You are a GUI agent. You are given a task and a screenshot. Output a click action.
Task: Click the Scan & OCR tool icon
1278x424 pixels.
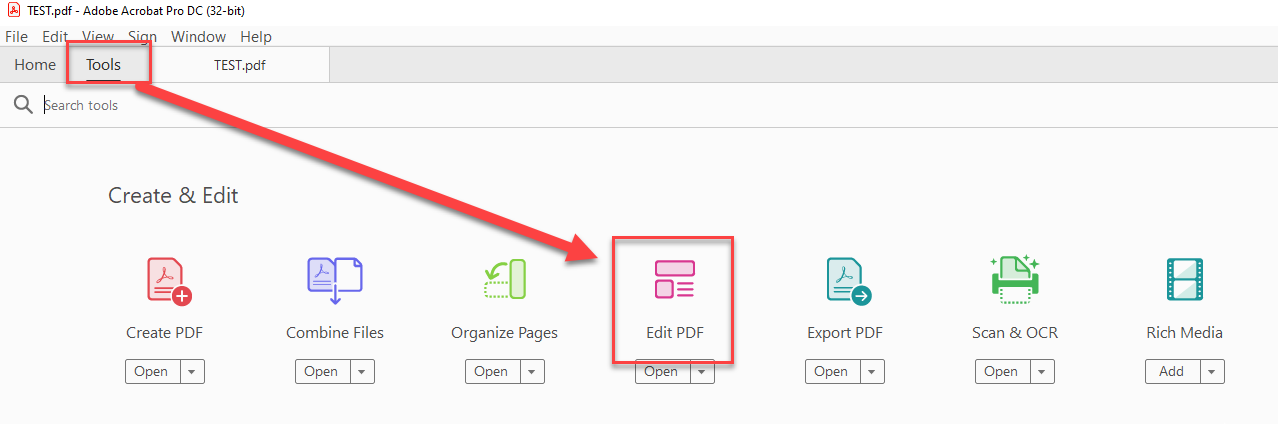tap(1015, 280)
